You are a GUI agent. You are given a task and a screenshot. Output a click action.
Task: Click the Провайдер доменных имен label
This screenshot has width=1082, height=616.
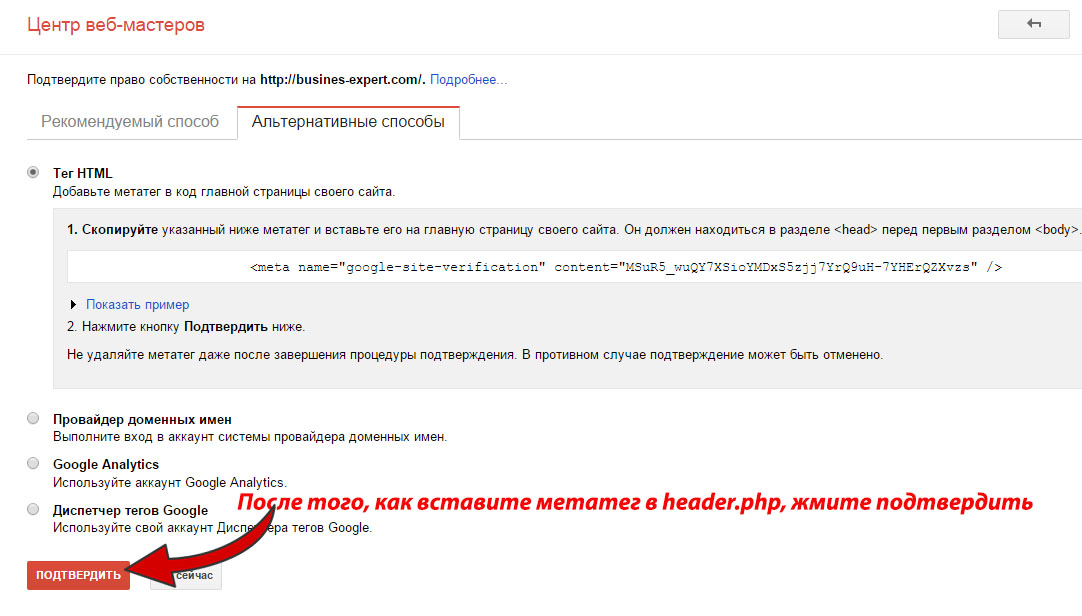pyautogui.click(x=142, y=419)
